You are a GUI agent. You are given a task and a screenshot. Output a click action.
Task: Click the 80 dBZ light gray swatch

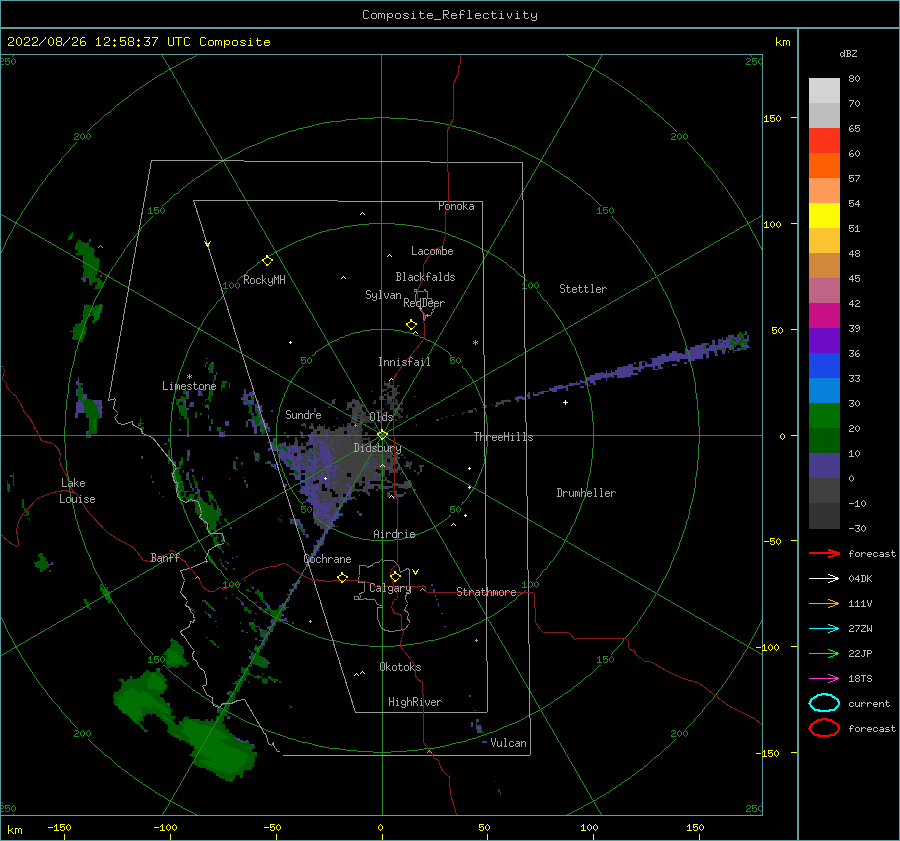824,91
